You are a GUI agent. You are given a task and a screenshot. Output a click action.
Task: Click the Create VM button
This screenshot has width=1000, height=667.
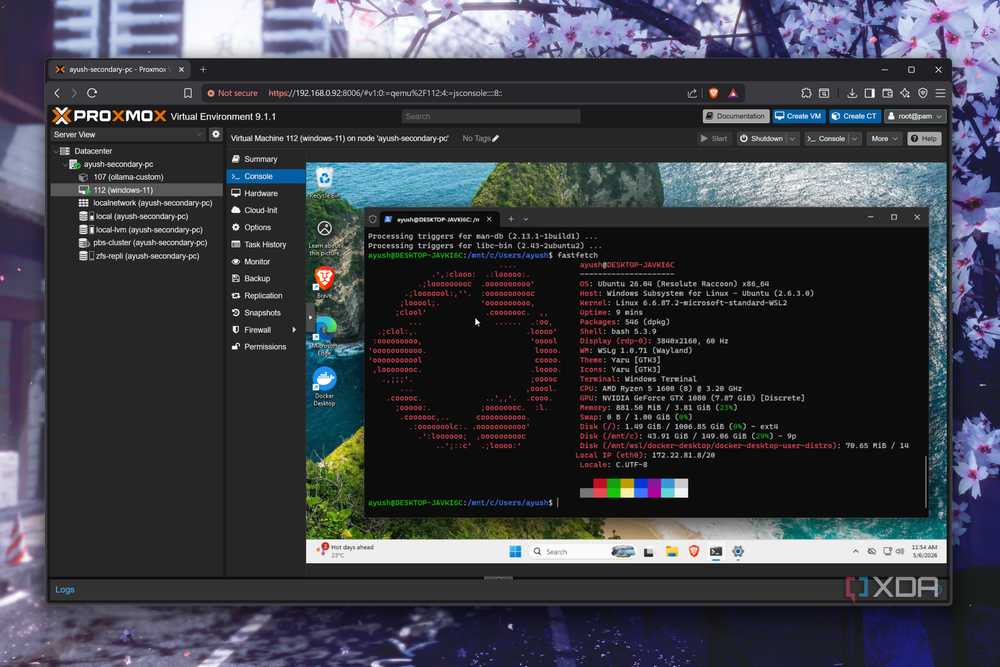(798, 116)
